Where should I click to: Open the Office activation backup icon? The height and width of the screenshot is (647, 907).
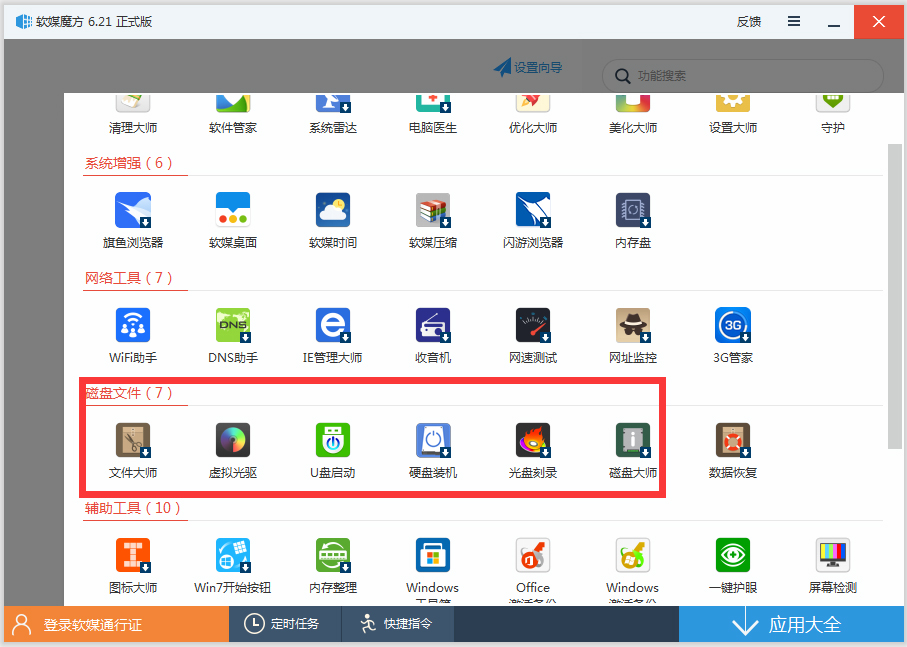tap(533, 555)
